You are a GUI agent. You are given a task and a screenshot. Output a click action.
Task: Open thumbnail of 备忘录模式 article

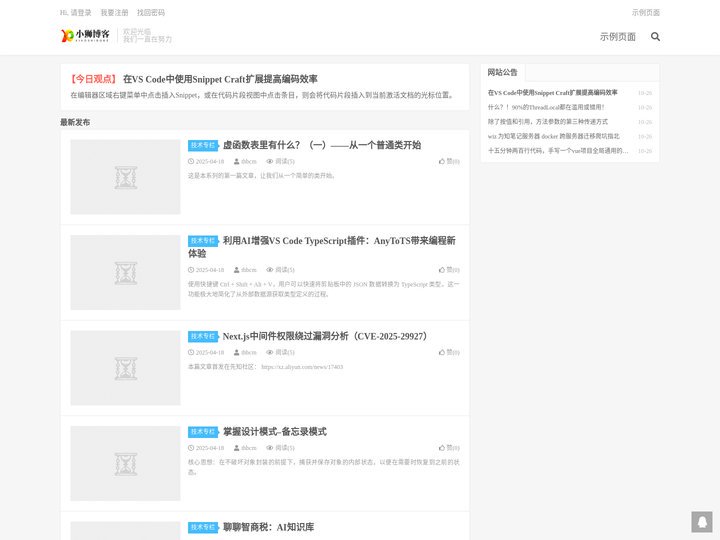click(x=125, y=463)
